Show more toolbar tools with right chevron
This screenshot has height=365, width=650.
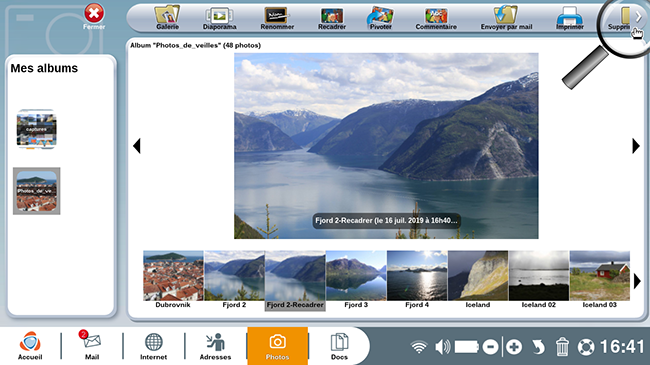coord(639,17)
